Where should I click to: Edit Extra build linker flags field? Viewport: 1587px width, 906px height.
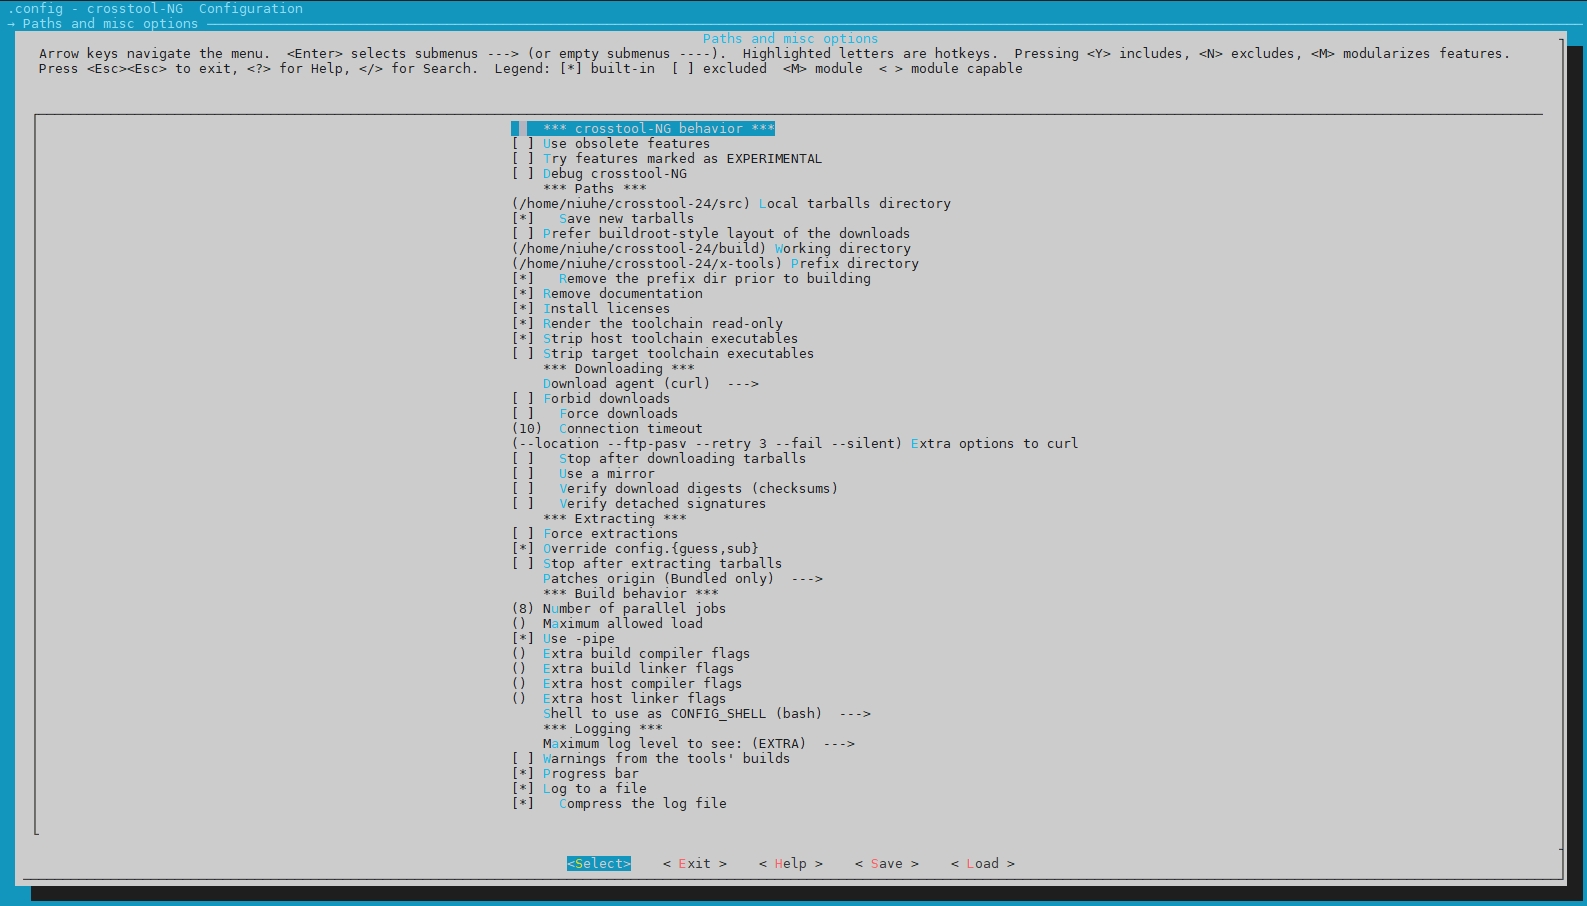point(623,669)
